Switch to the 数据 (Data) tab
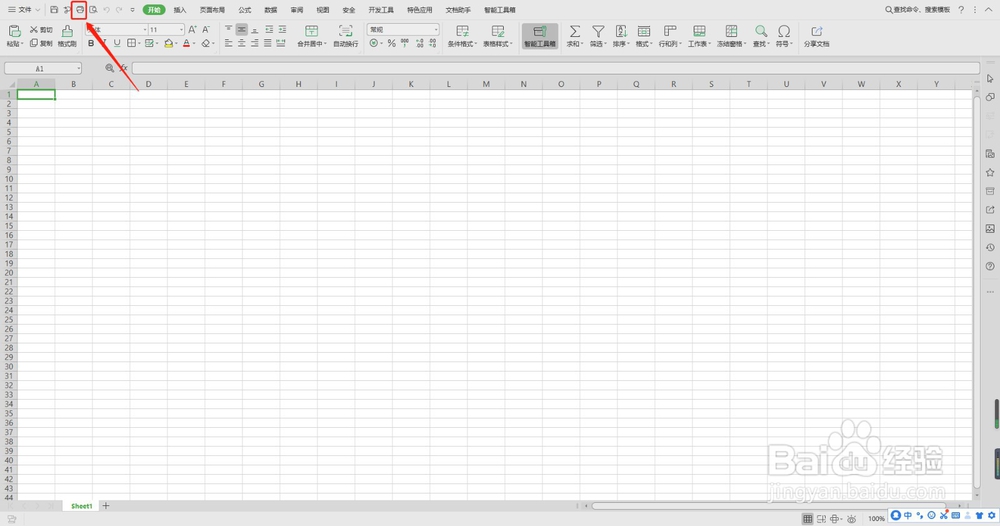This screenshot has height=526, width=1000. click(x=270, y=10)
